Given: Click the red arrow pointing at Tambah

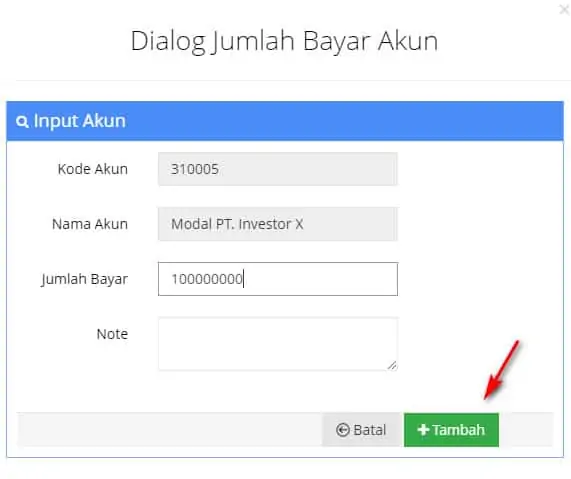Looking at the screenshot, I should [x=501, y=370].
